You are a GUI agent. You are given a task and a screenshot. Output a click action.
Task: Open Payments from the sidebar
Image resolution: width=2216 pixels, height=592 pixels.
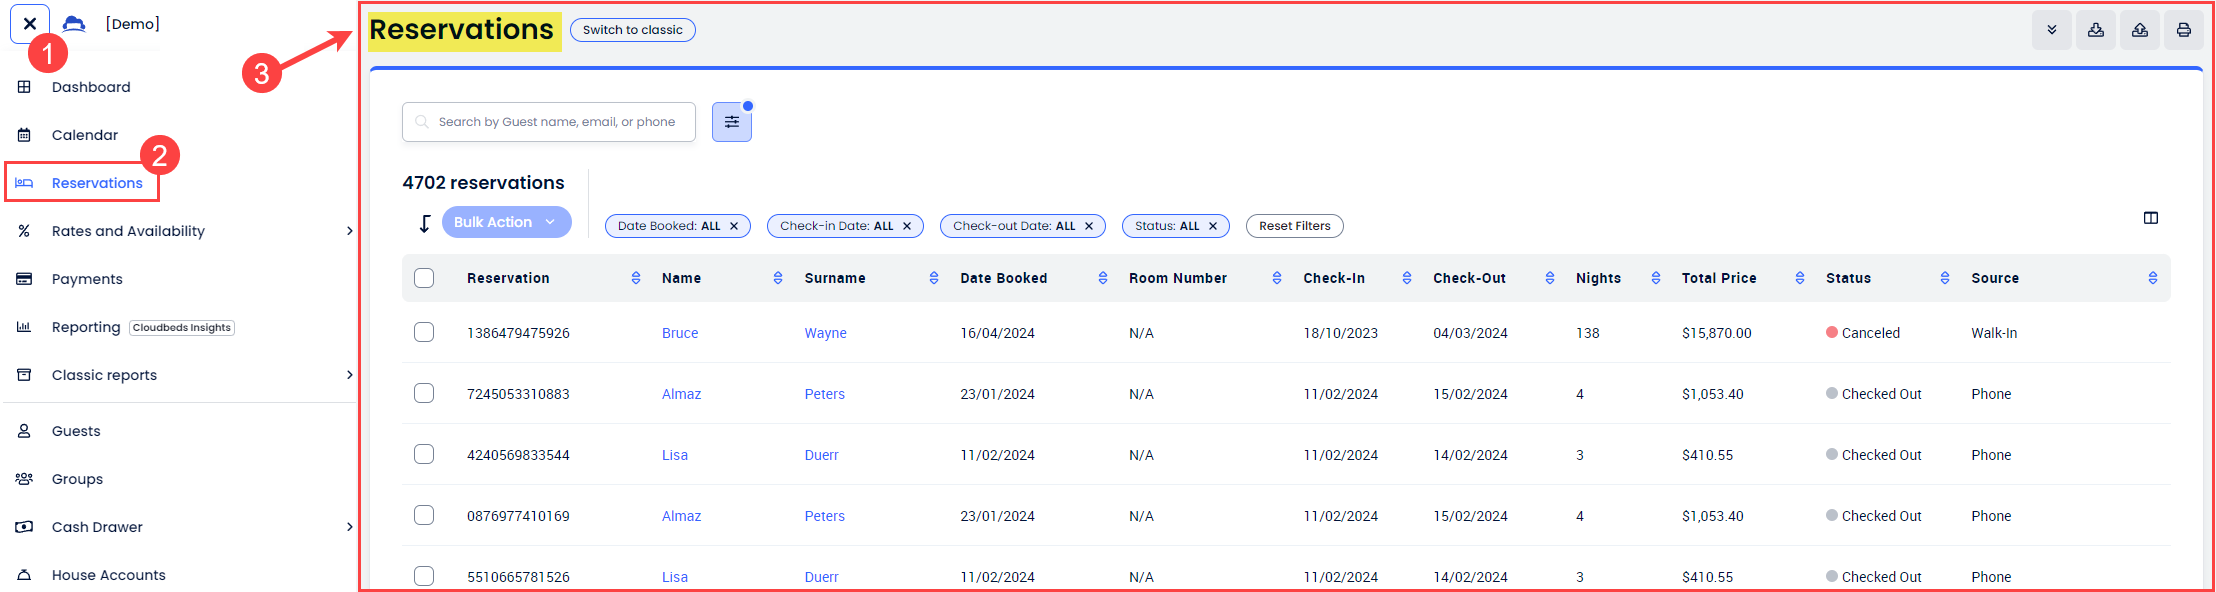coord(87,279)
